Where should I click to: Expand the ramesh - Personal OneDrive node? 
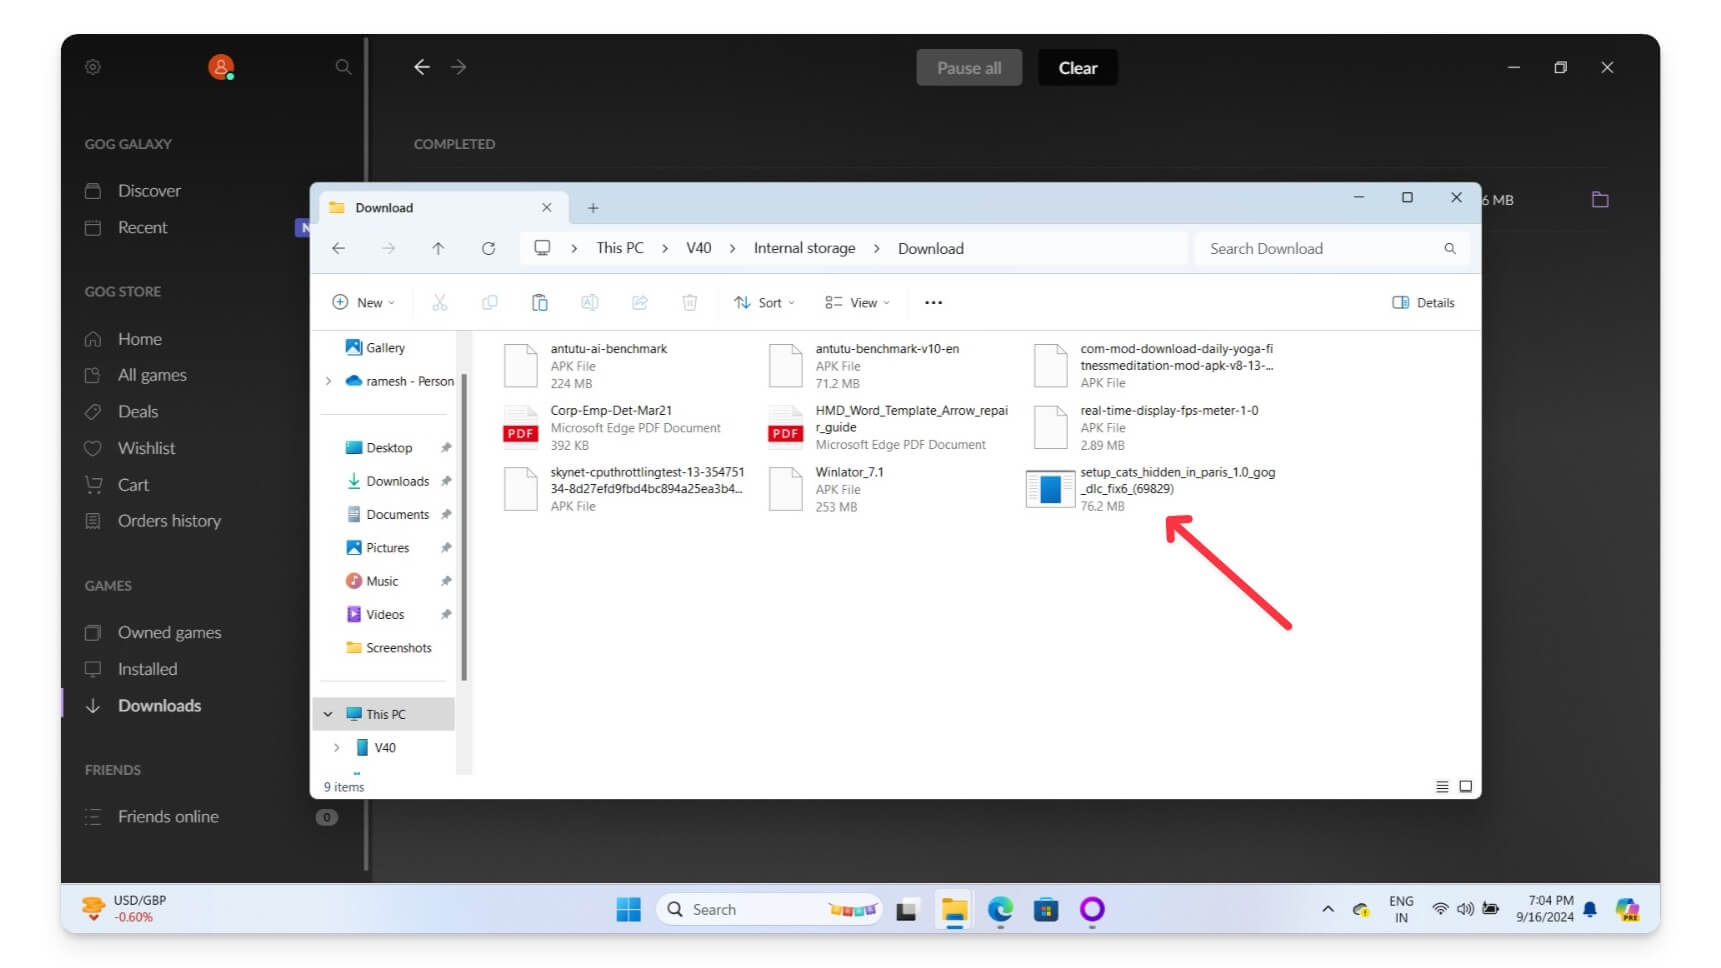328,381
